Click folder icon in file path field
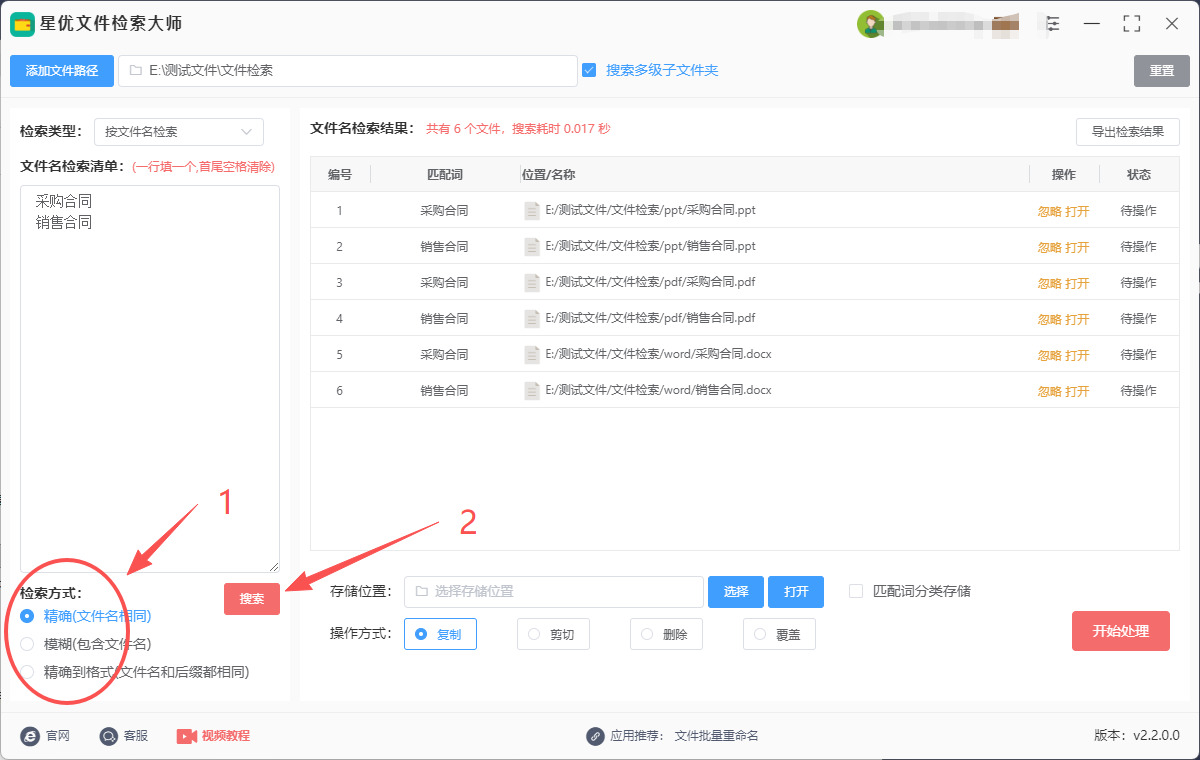This screenshot has height=760, width=1200. pos(135,71)
